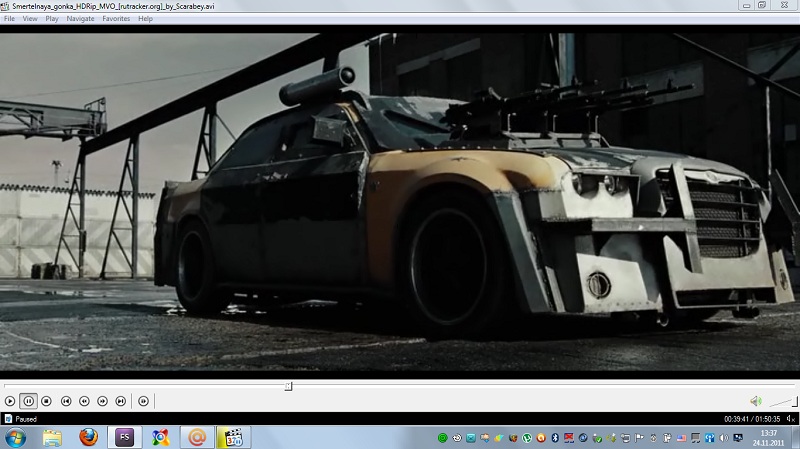
Task: Click the status bar file icon beside Paused
Action: point(8,419)
